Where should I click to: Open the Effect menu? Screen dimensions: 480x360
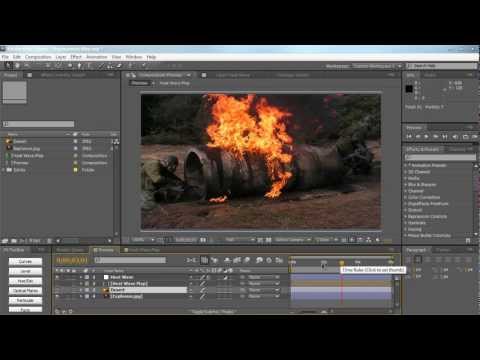[x=76, y=57]
